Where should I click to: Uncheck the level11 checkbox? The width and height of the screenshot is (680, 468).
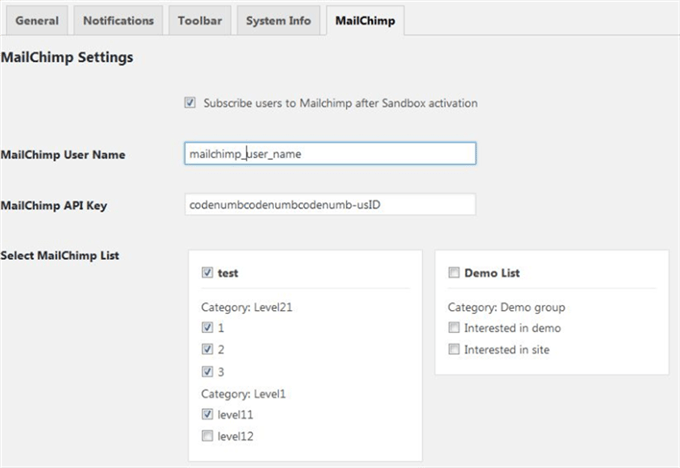pyautogui.click(x=207, y=414)
